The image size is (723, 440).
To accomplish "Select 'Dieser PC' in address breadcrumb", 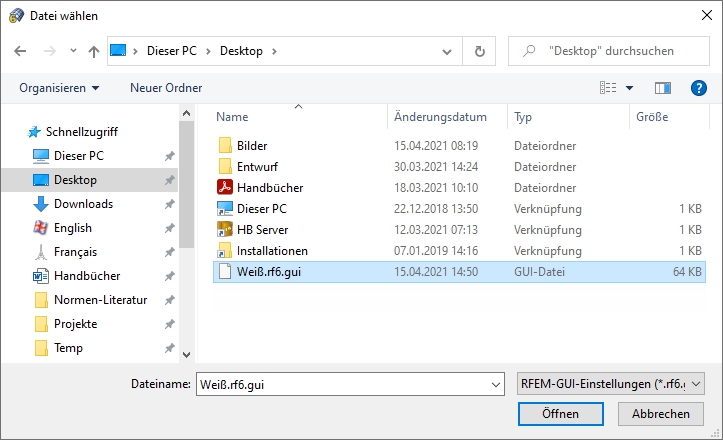I will 172,51.
